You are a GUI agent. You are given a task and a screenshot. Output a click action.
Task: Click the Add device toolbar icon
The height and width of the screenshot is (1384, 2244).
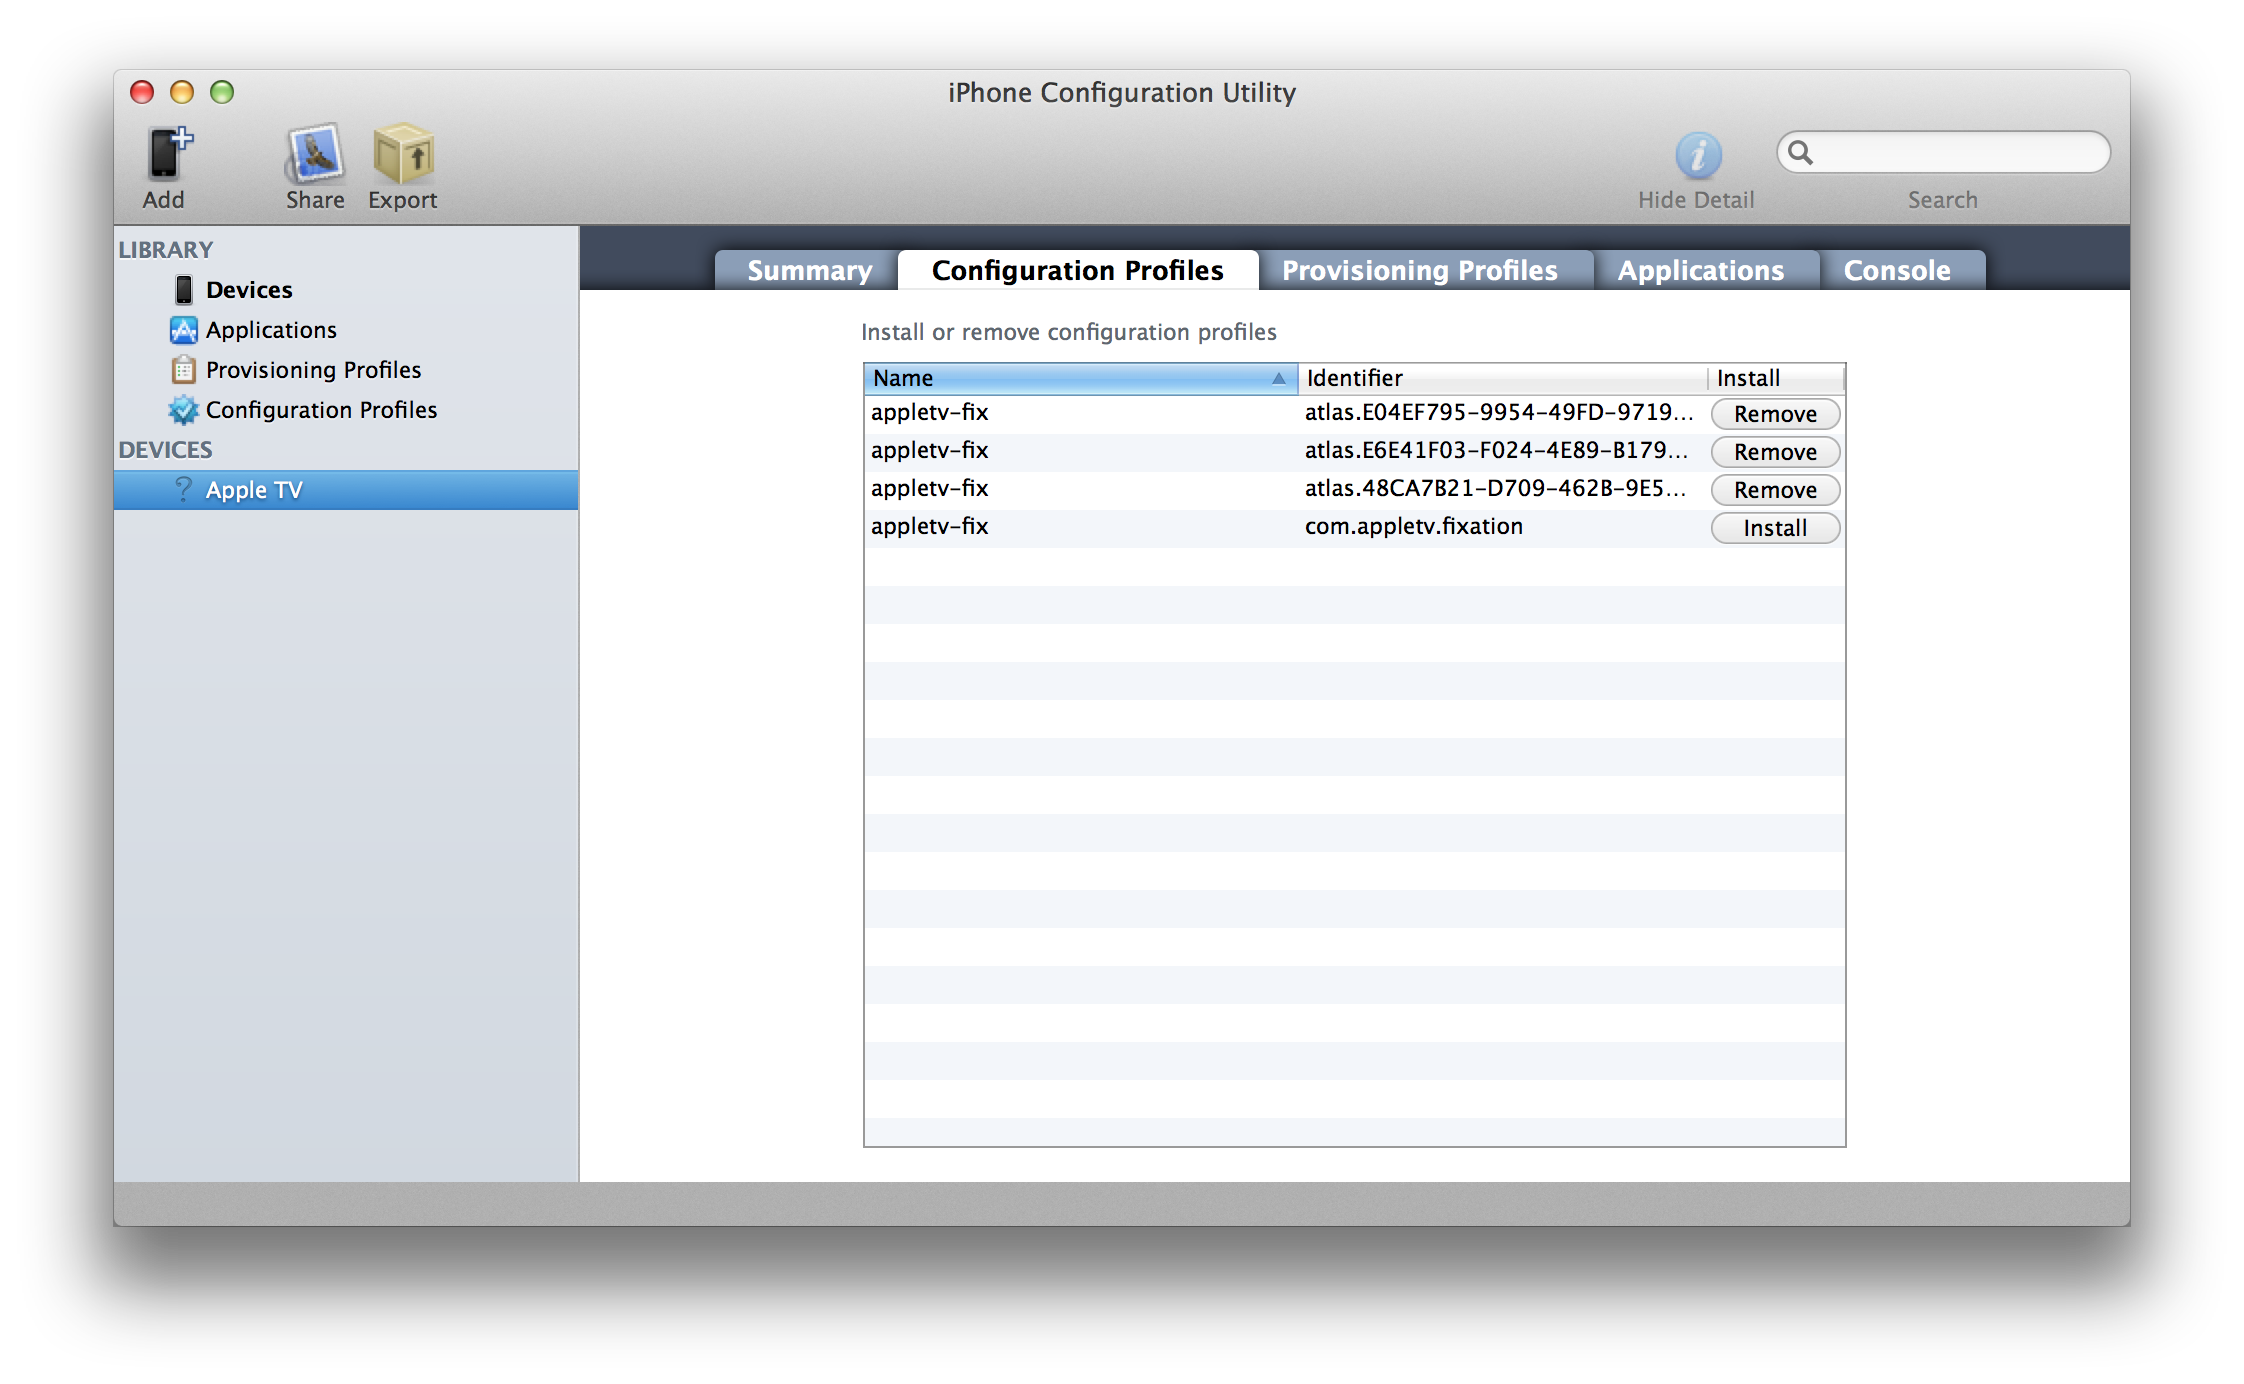(x=169, y=154)
